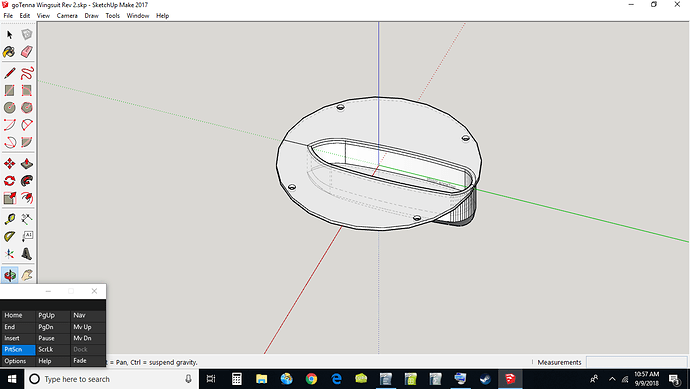The width and height of the screenshot is (690, 389).
Task: Pick the Tape Measure tool
Action: [x=10, y=219]
